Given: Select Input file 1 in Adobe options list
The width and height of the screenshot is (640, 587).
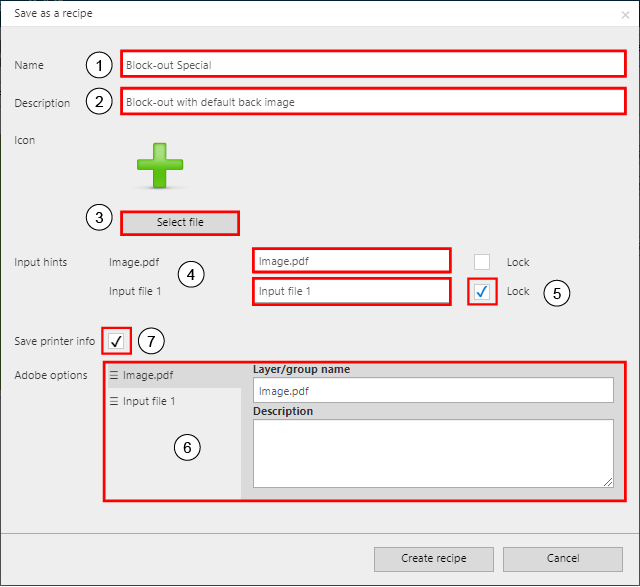Looking at the screenshot, I should click(x=149, y=401).
